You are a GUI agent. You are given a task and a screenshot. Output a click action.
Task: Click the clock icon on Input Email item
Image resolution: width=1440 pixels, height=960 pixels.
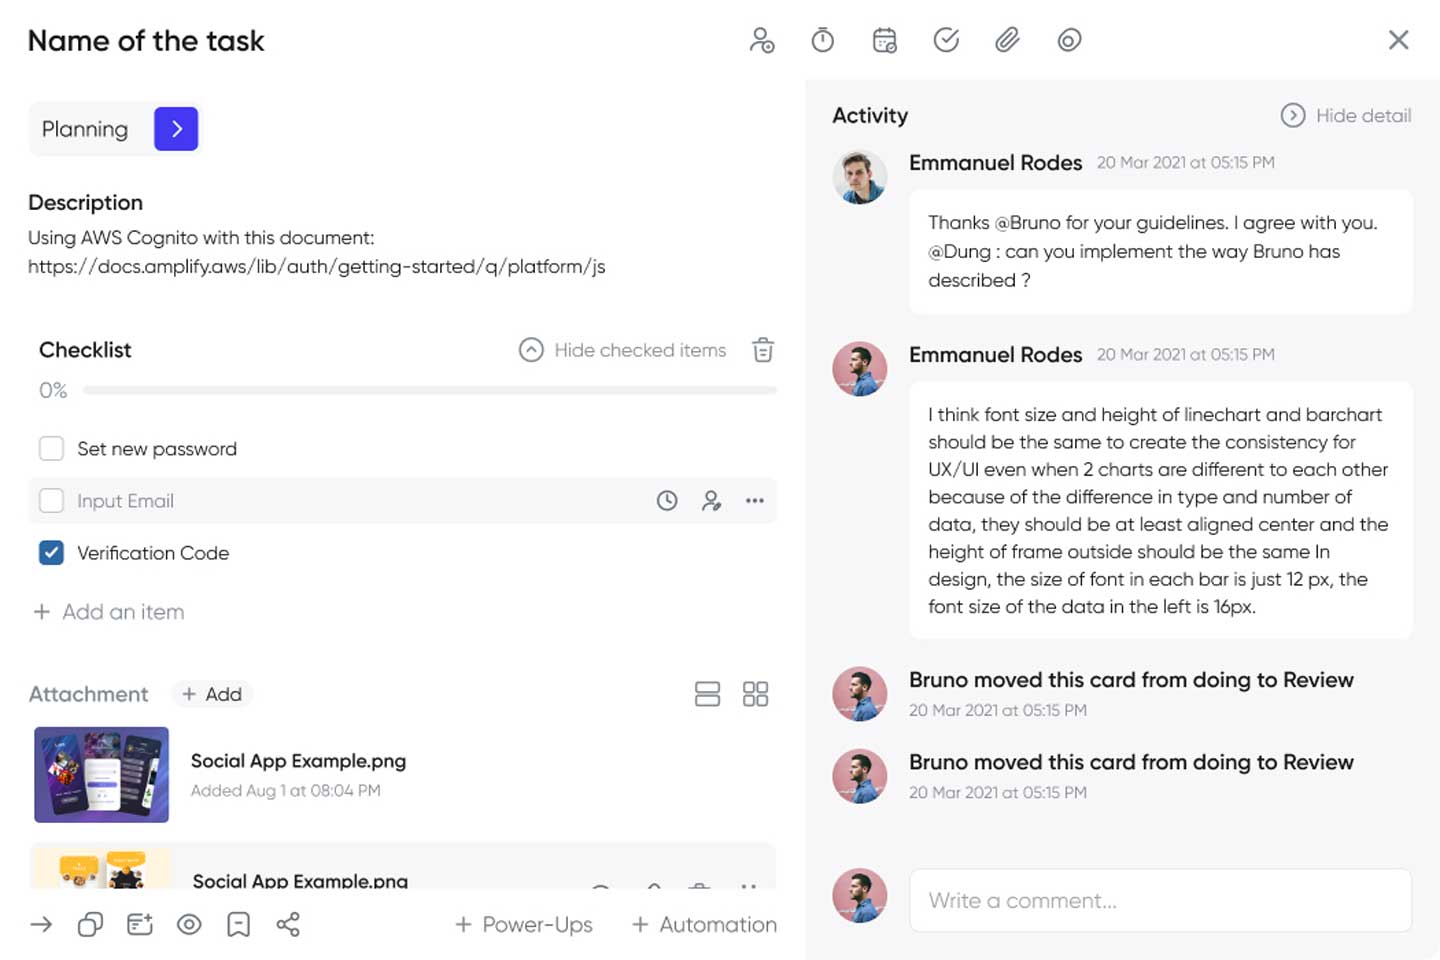tap(667, 501)
